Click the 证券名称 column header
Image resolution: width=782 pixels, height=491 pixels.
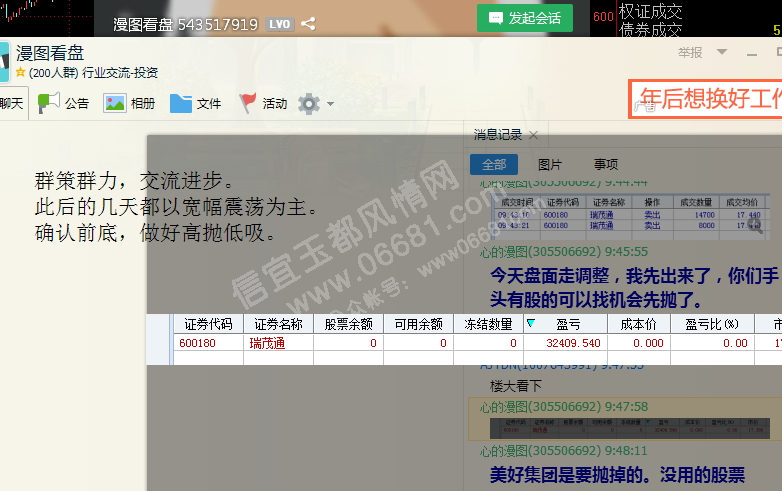[278, 324]
